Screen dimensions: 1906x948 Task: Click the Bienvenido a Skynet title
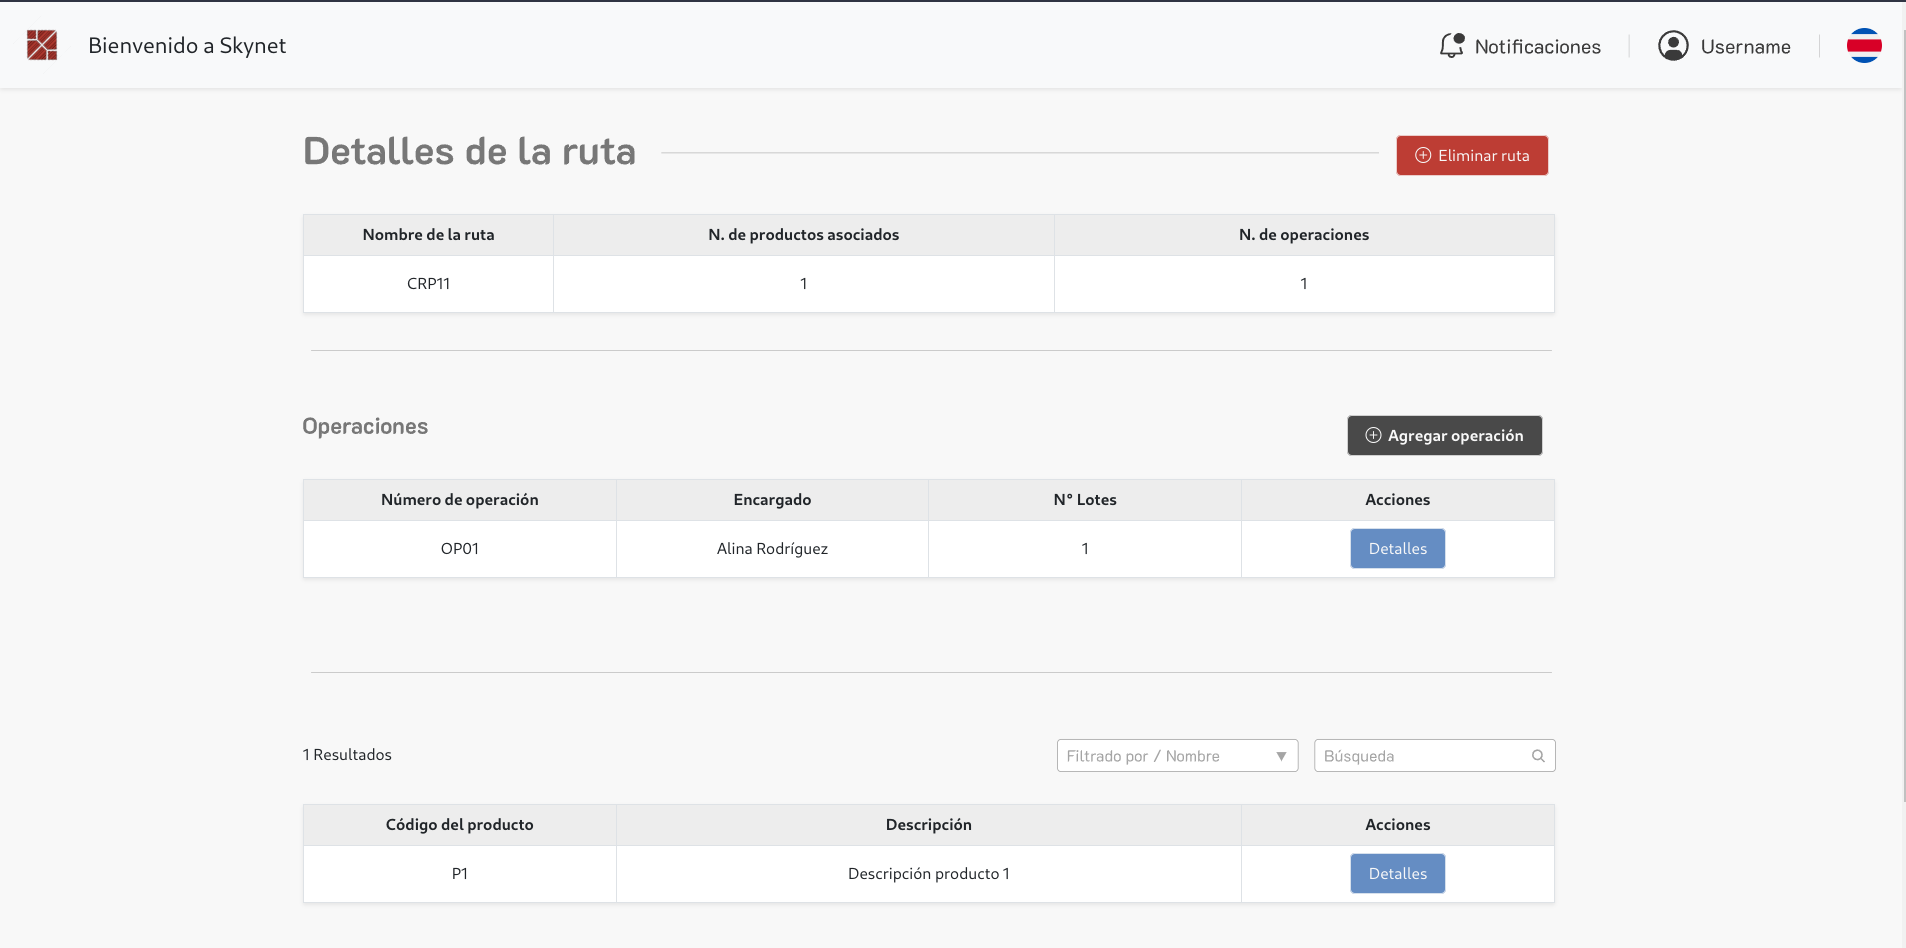click(x=187, y=46)
